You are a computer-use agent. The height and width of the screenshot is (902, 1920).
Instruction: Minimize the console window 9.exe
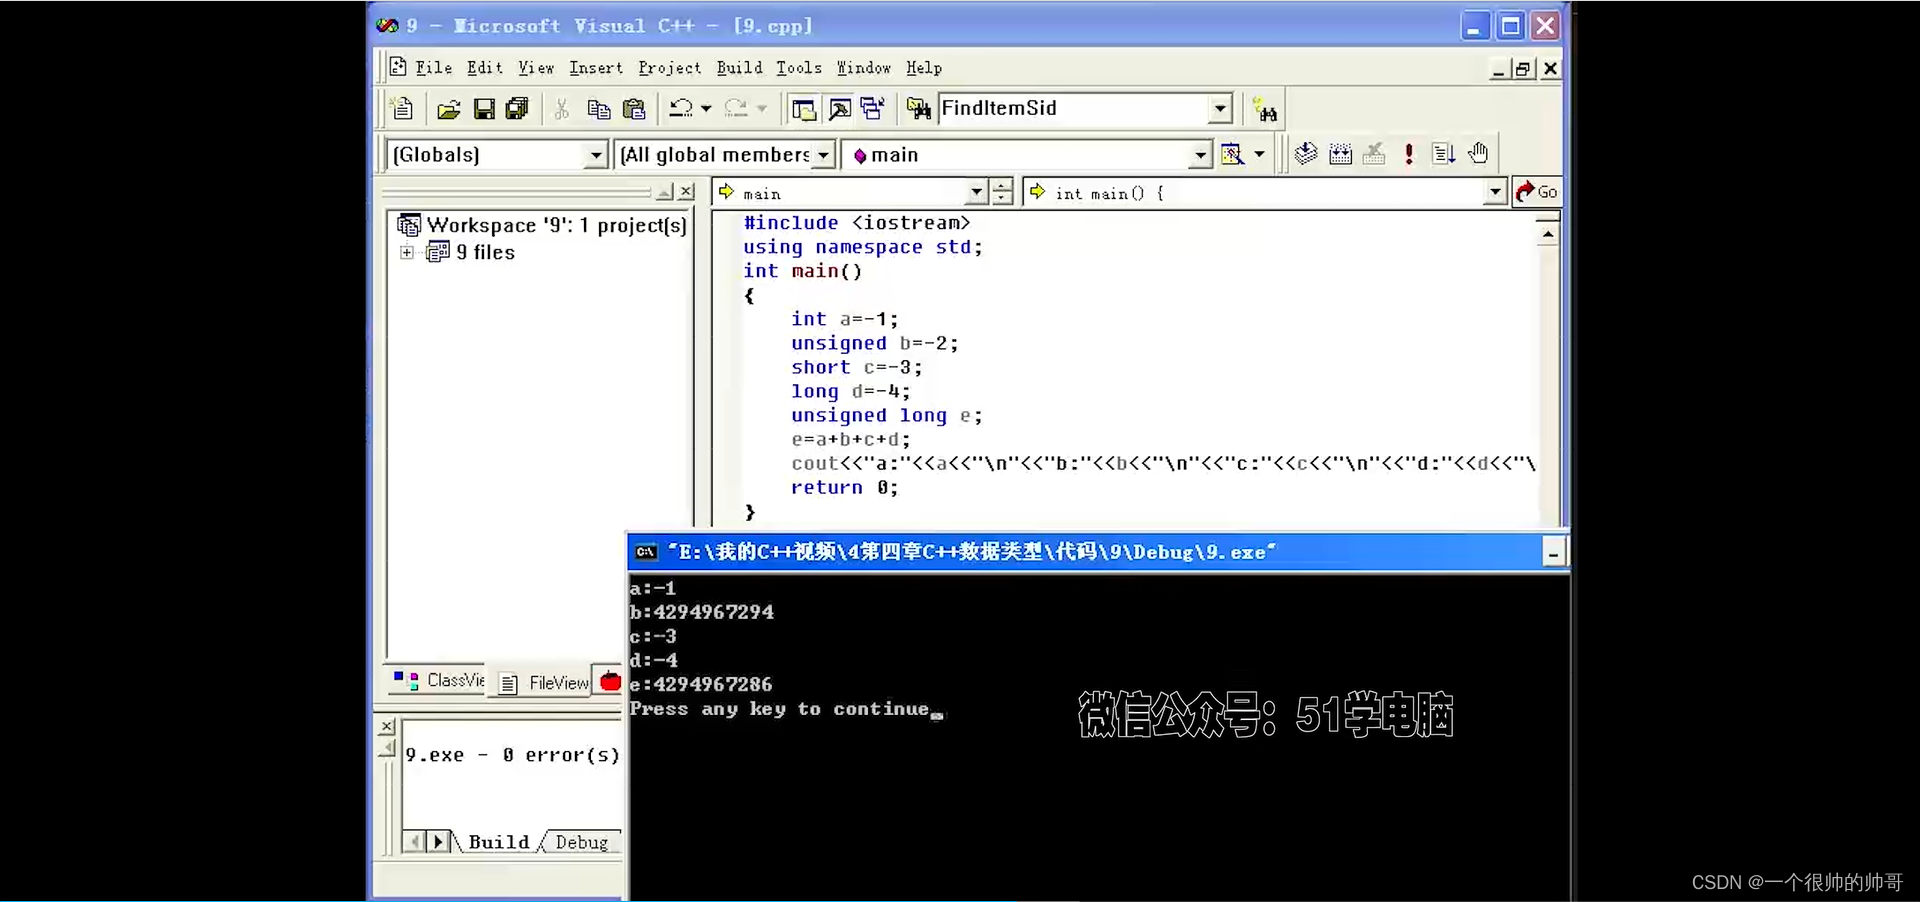point(1553,552)
